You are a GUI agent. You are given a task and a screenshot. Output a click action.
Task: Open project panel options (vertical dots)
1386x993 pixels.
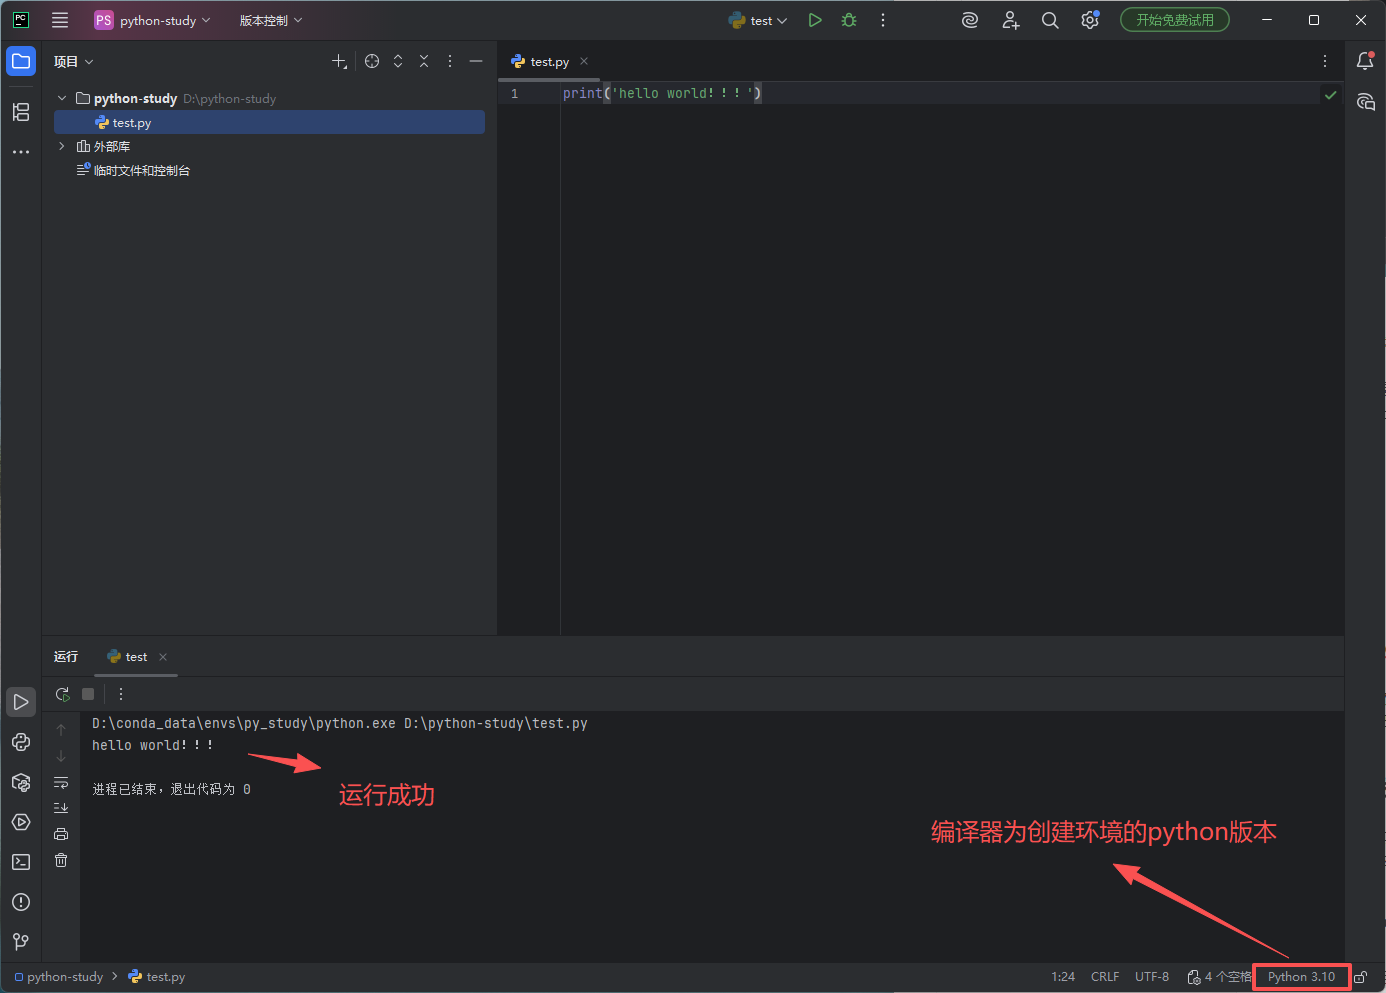click(x=450, y=61)
